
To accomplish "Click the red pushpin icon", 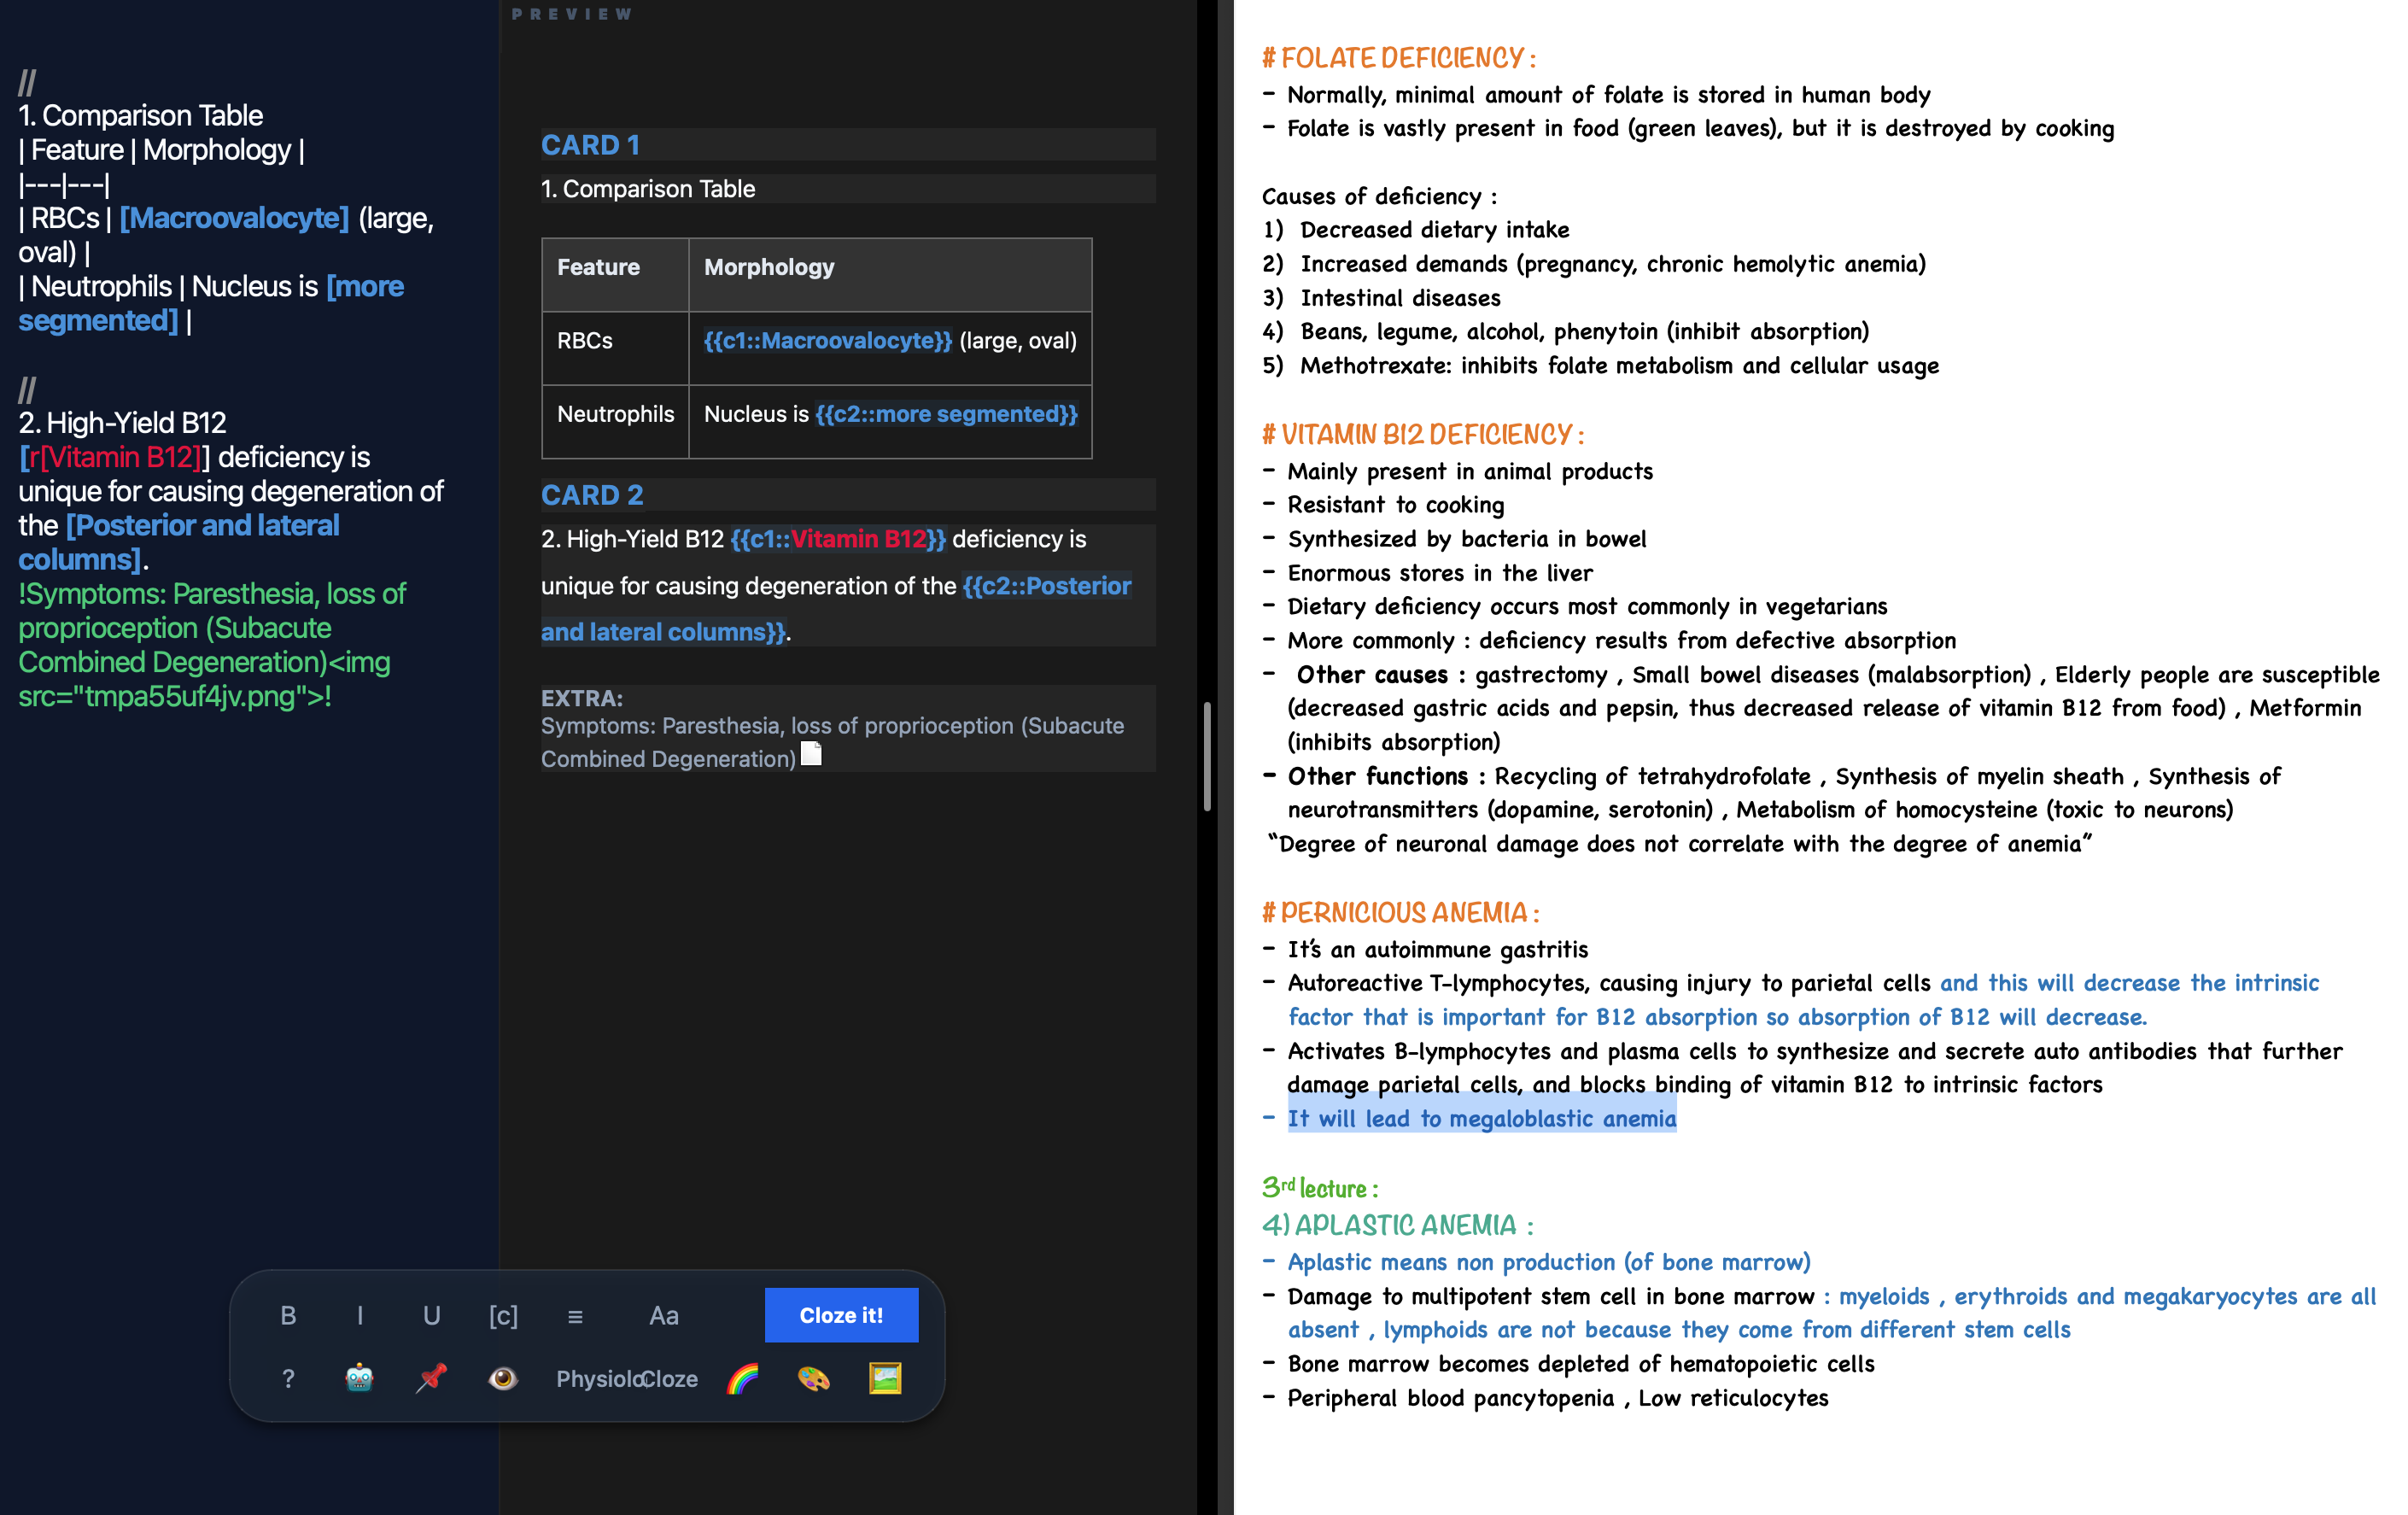I will pyautogui.click(x=431, y=1378).
